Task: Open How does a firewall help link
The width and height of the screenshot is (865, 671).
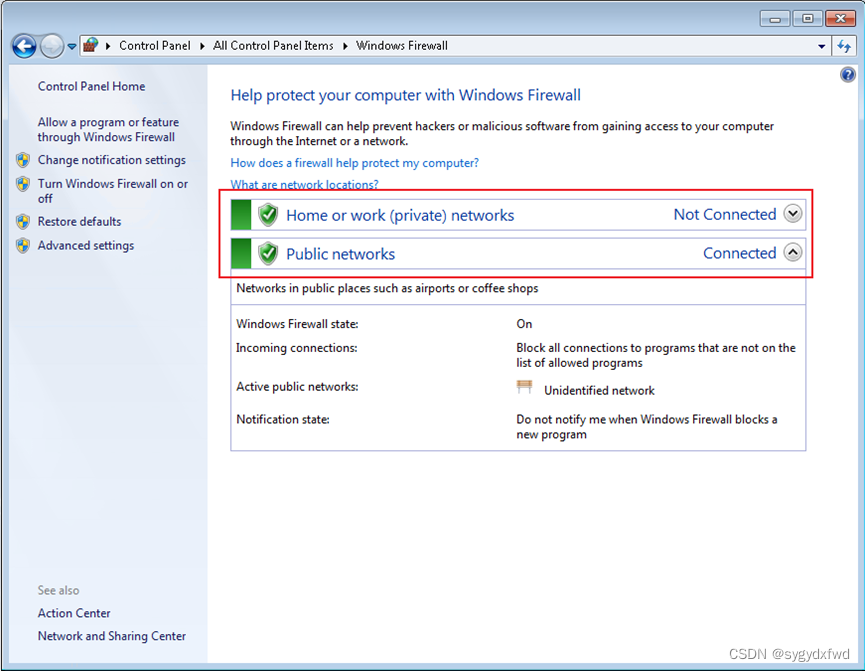Action: (355, 163)
